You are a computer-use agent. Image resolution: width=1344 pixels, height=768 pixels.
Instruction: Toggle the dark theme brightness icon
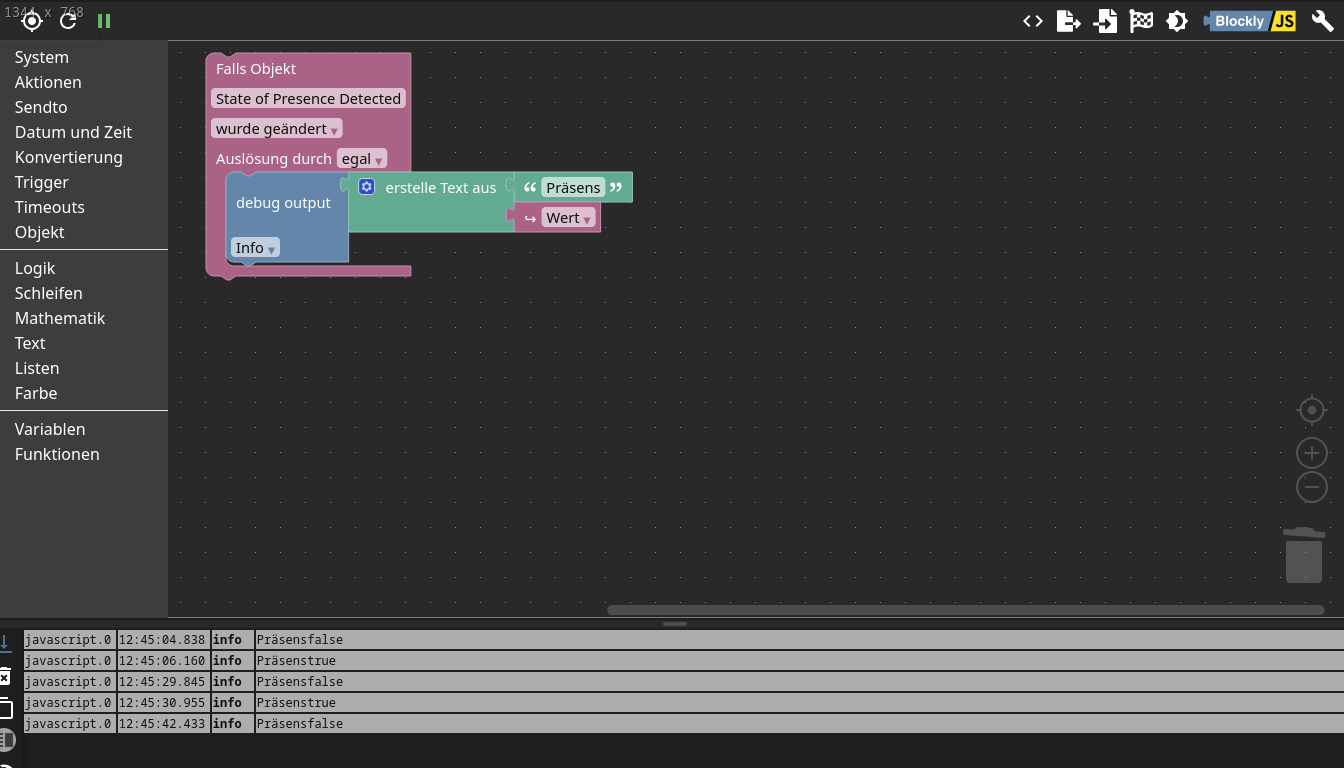pyautogui.click(x=1177, y=21)
